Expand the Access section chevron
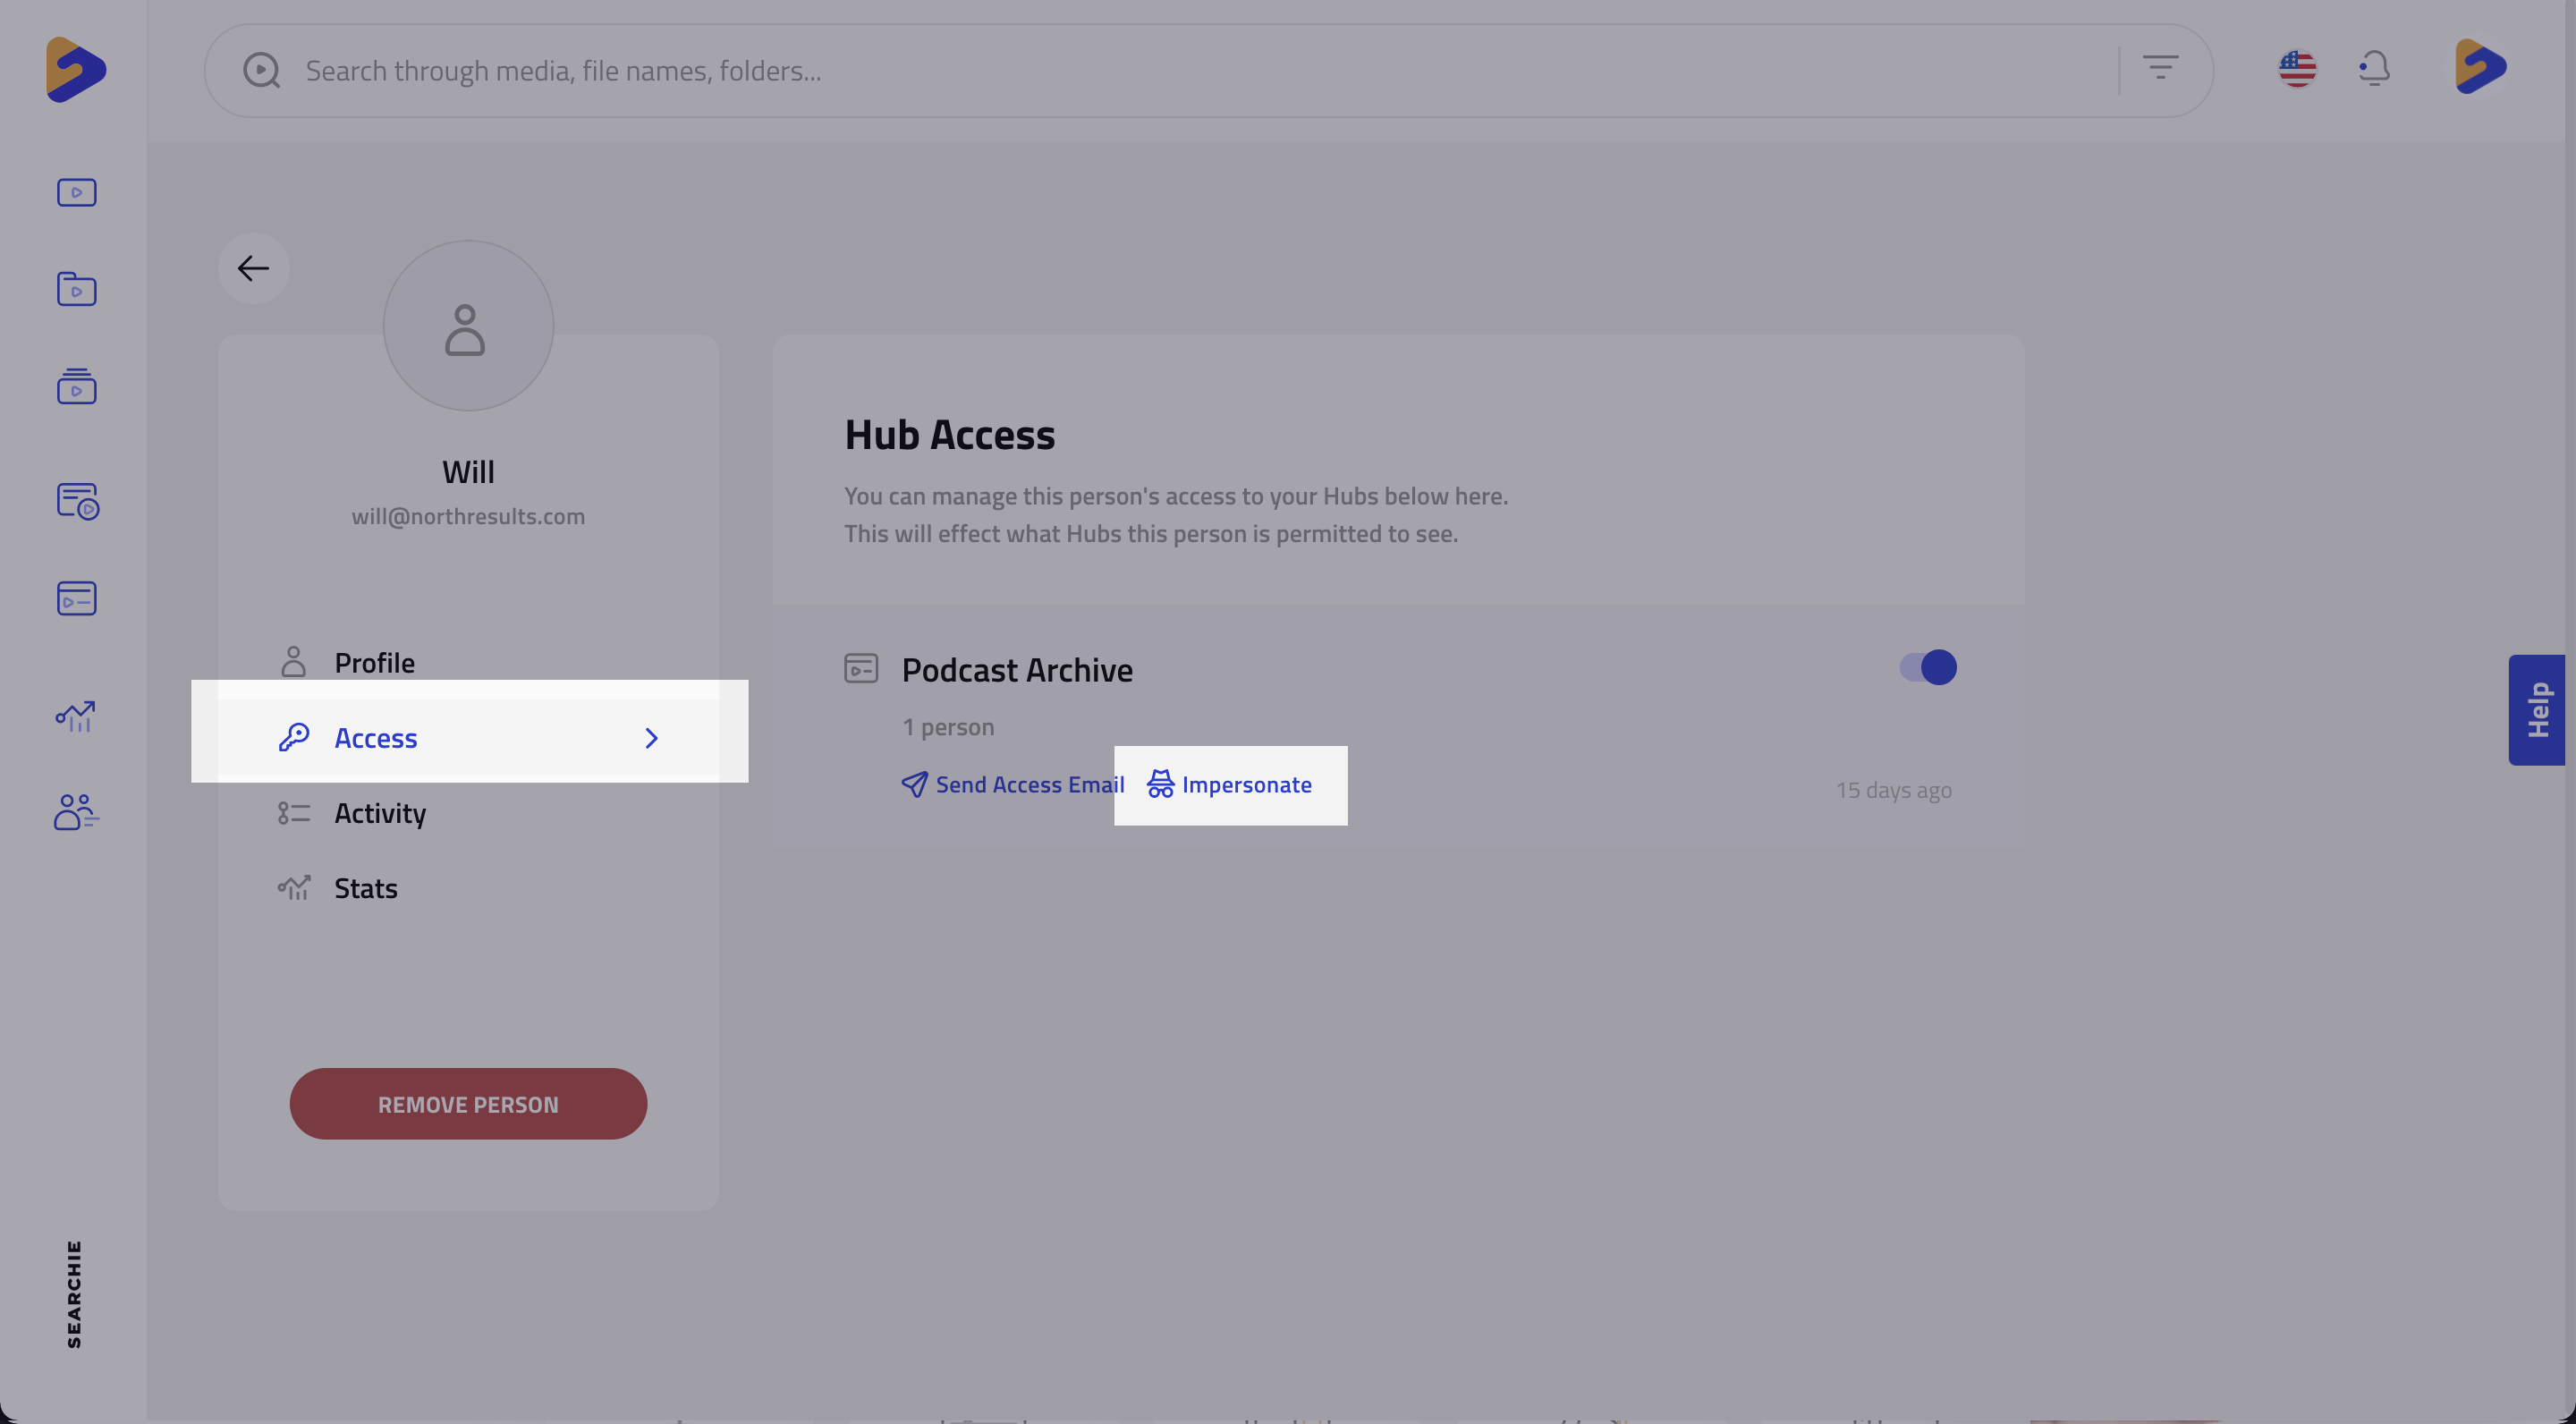 [x=651, y=738]
